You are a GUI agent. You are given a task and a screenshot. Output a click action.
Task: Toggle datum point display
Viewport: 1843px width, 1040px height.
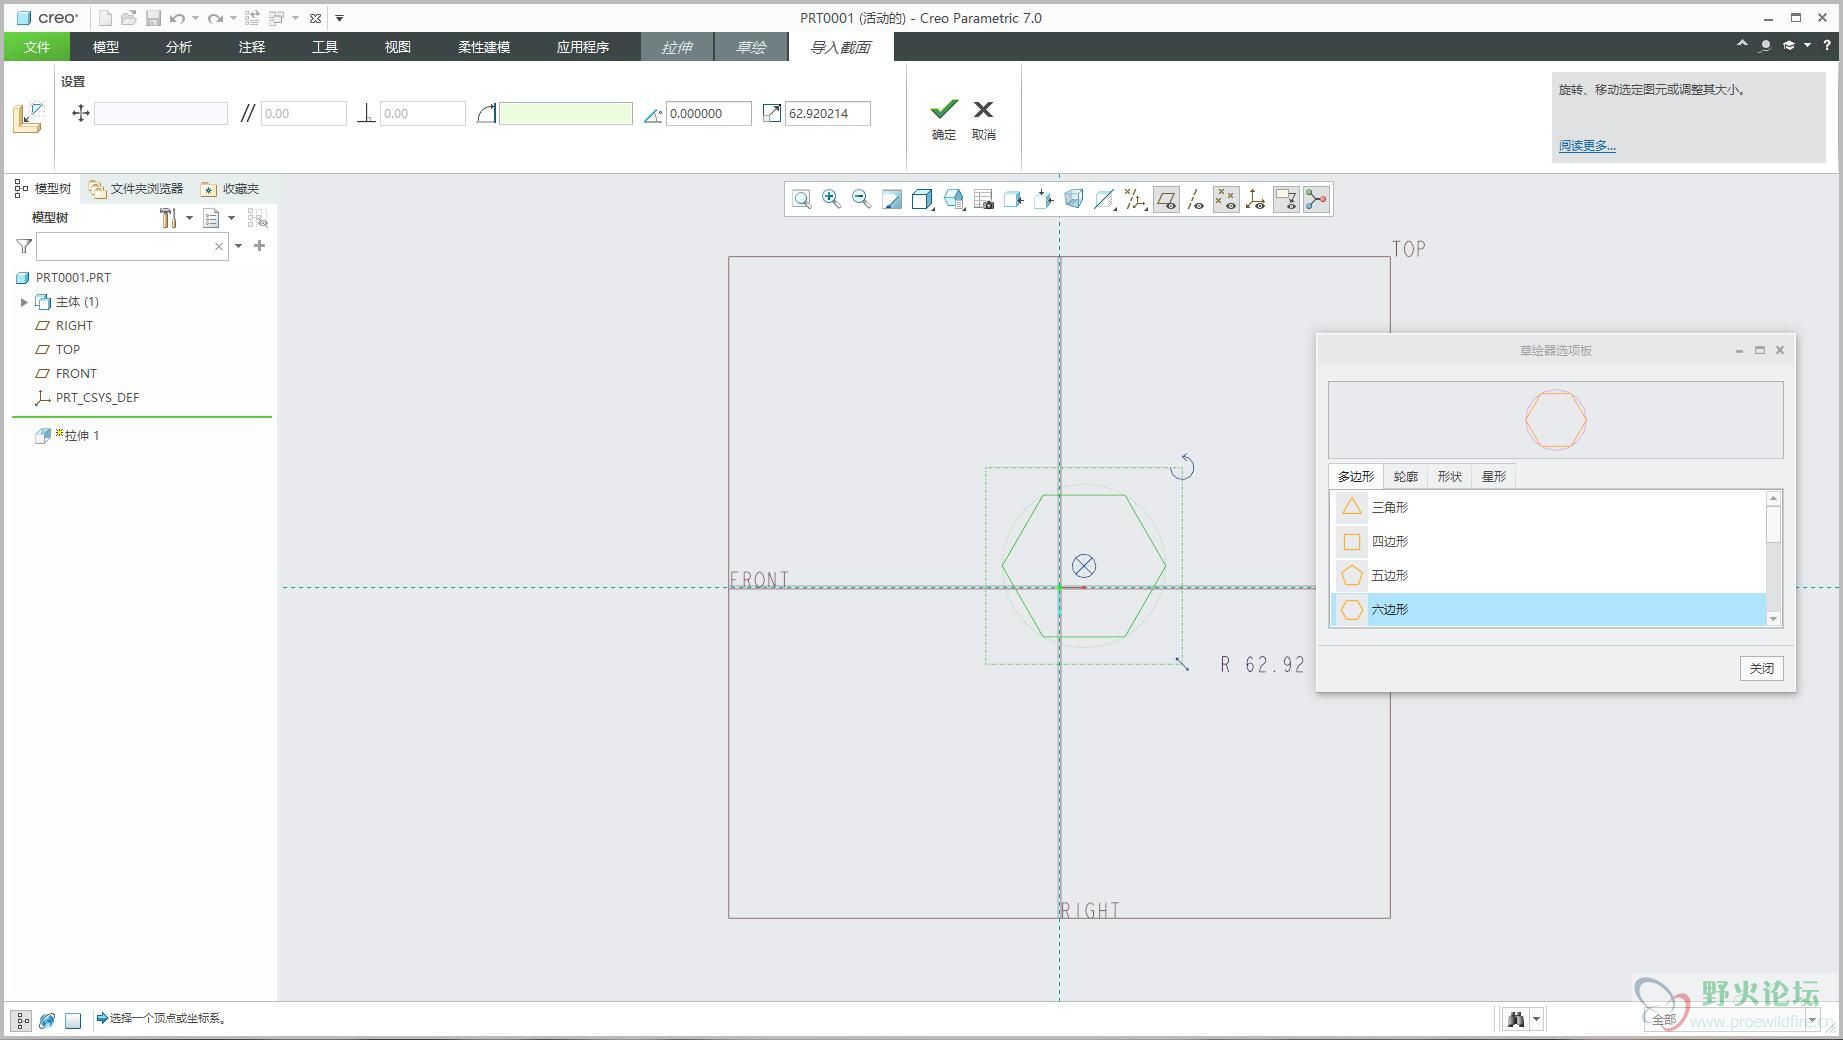tap(1226, 200)
